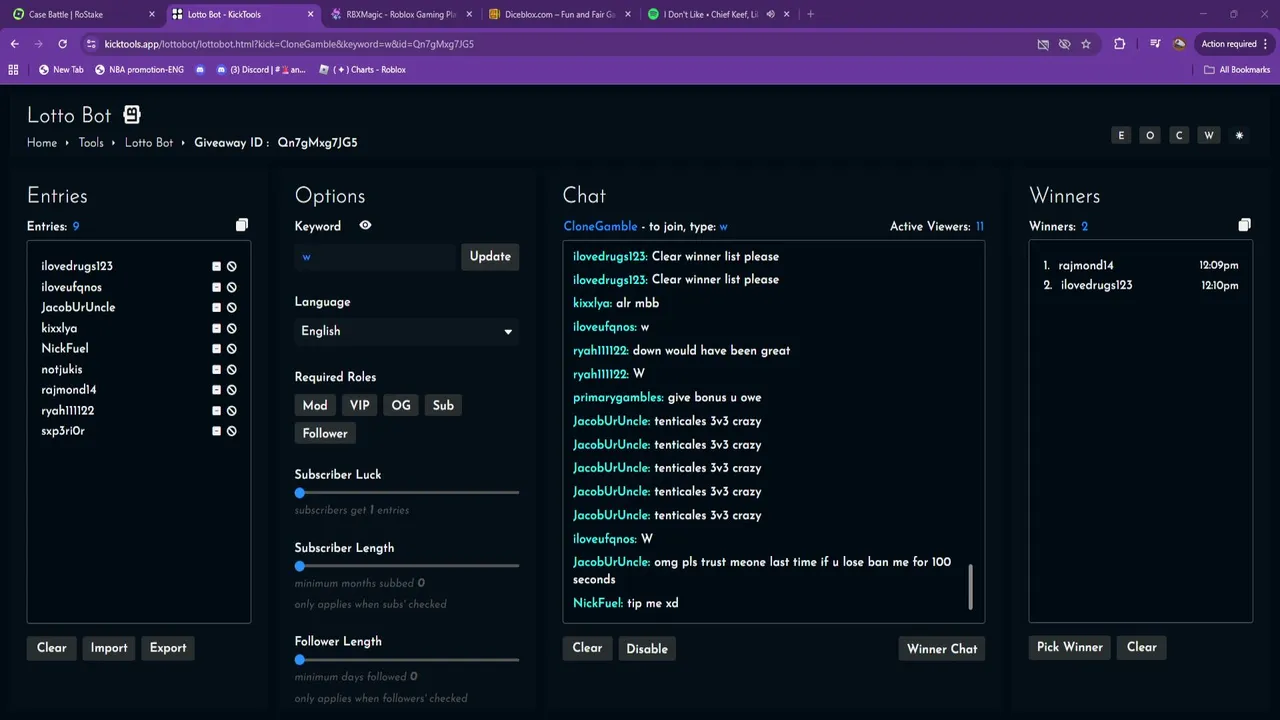
Task: Click the ban icon next to ilovedrugs123 entry
Action: 231,267
